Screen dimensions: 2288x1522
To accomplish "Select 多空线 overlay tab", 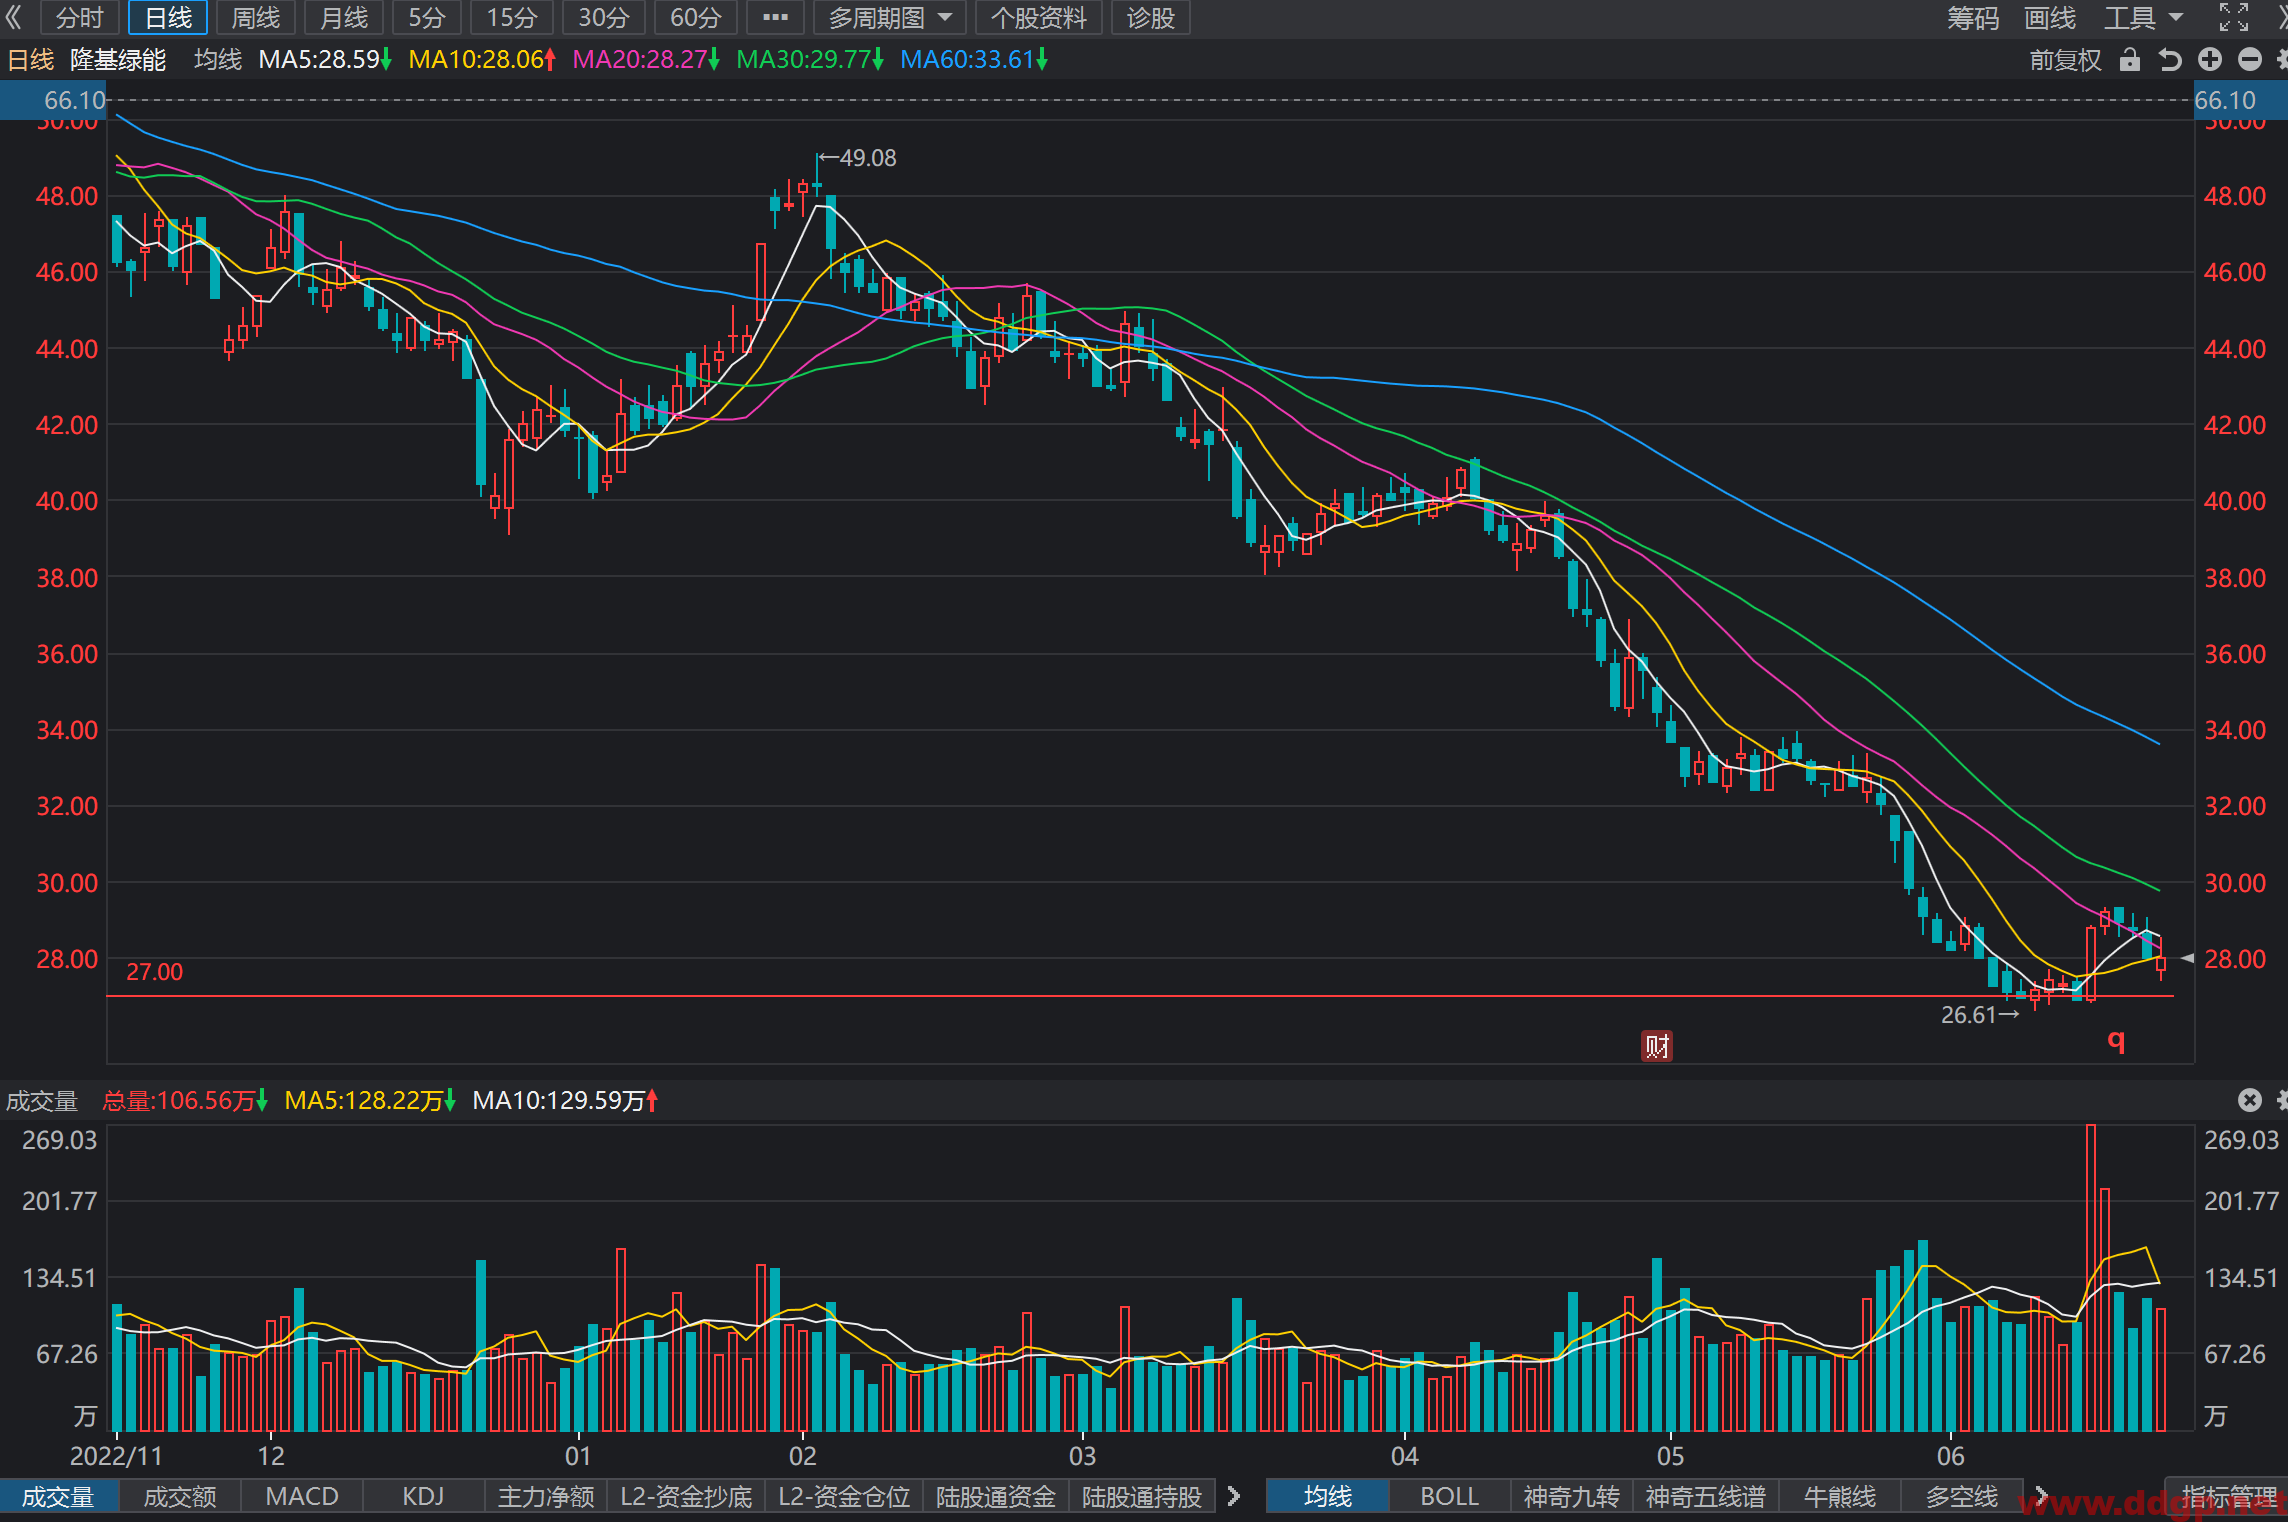I will pos(1962,1496).
